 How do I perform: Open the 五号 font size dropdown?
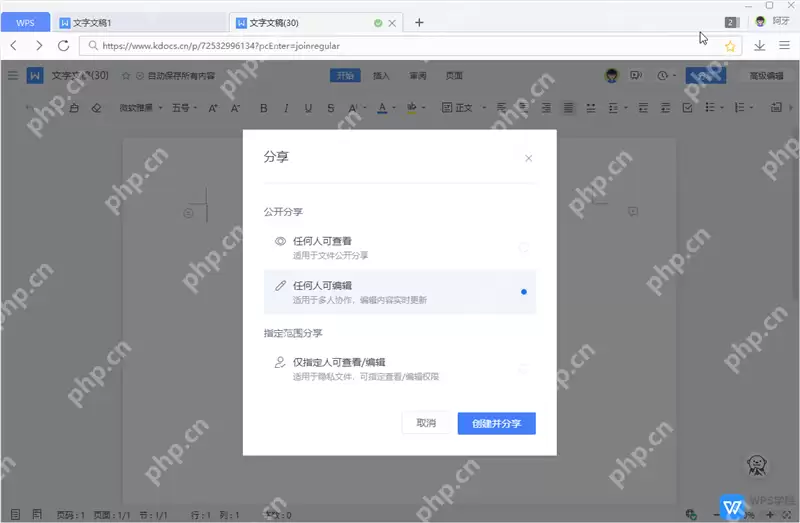[184, 108]
